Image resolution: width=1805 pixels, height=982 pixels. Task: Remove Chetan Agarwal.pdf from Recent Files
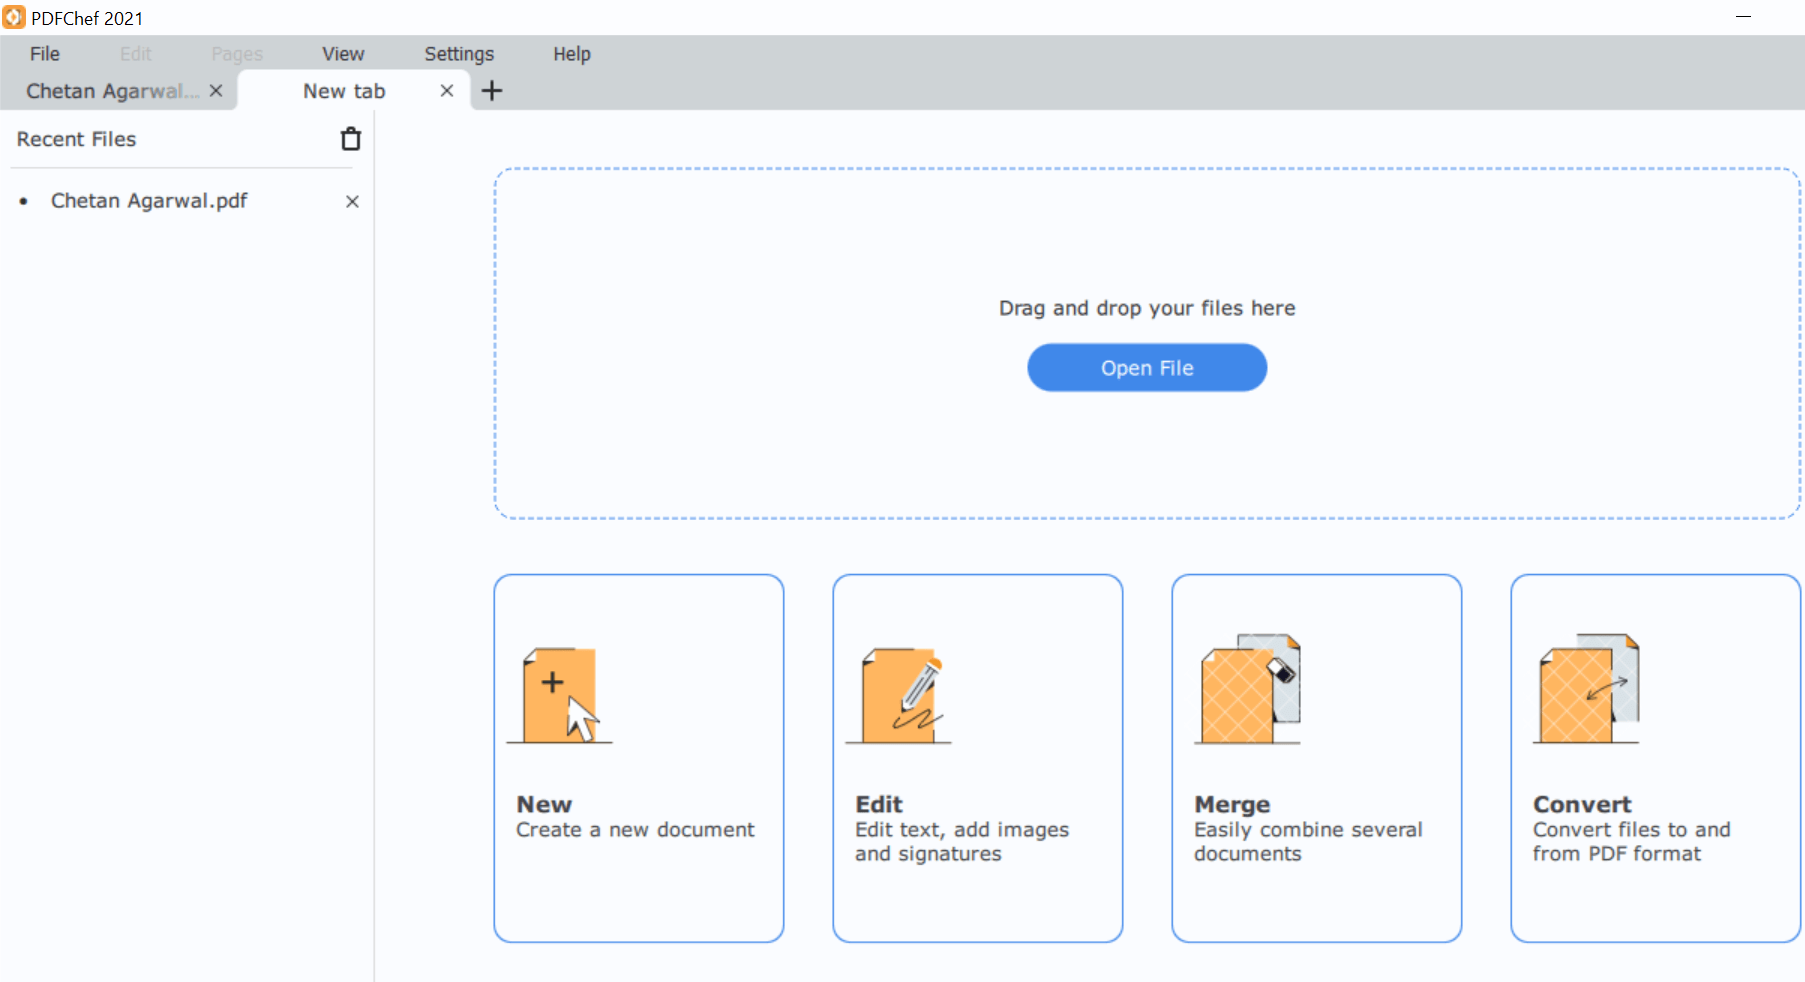352,201
